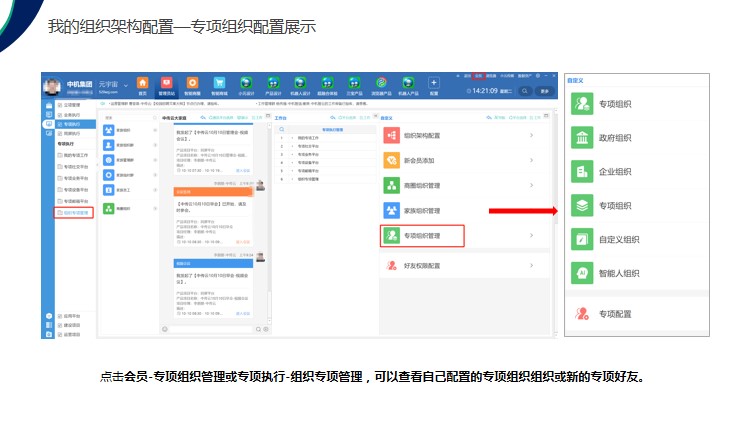Open the orange ring icon in top toolbar
Viewport: 750px width, 422px height.
pos(192,83)
